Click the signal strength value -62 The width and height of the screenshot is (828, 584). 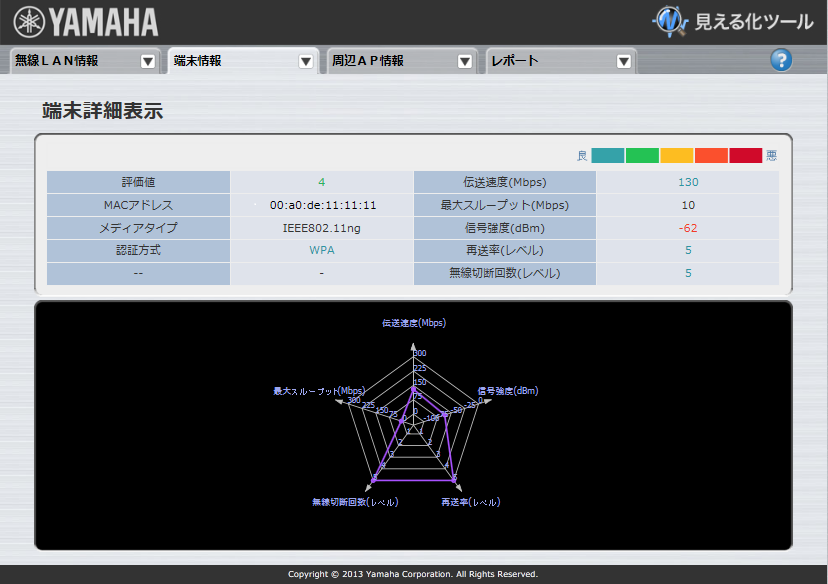point(688,228)
